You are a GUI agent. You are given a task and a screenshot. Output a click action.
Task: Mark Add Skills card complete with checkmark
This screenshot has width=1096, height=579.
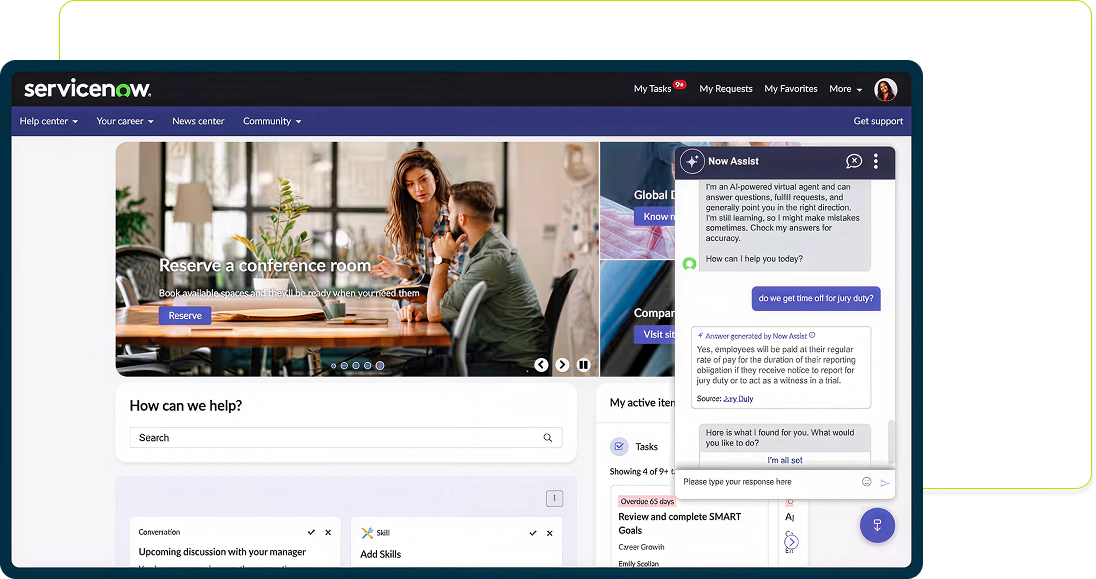point(533,533)
